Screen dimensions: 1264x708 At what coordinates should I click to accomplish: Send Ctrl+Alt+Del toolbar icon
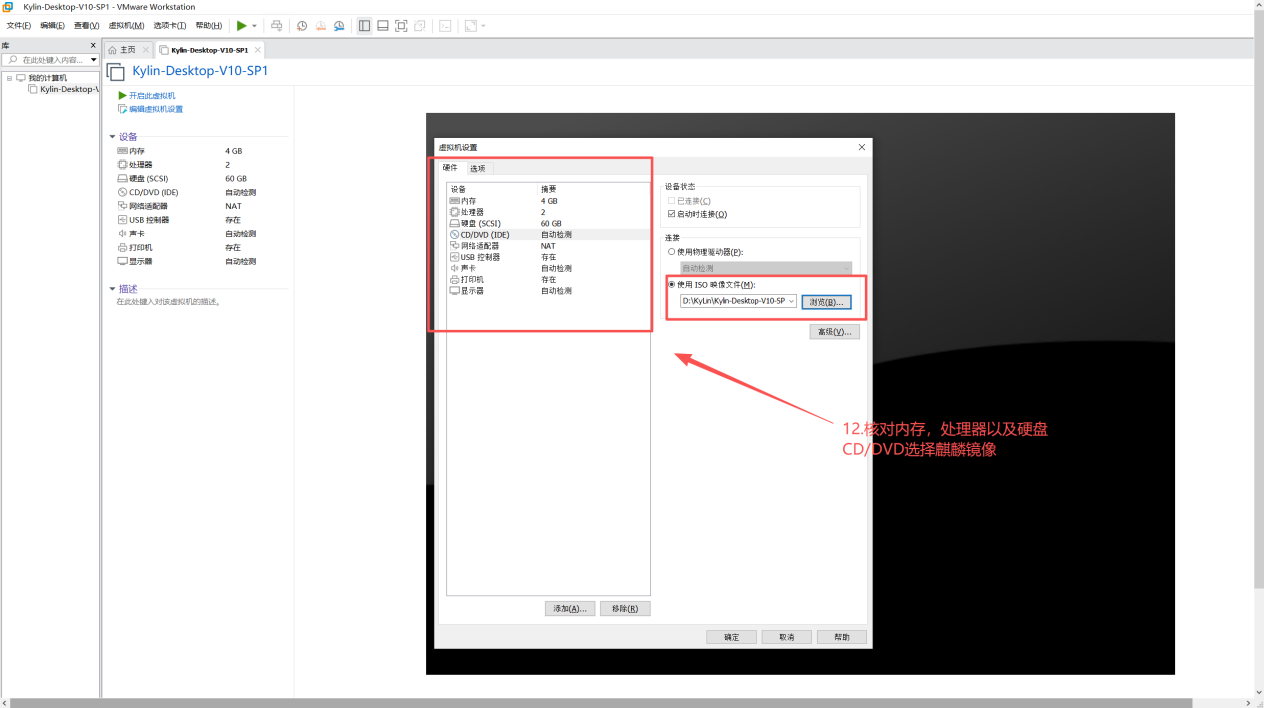(277, 25)
